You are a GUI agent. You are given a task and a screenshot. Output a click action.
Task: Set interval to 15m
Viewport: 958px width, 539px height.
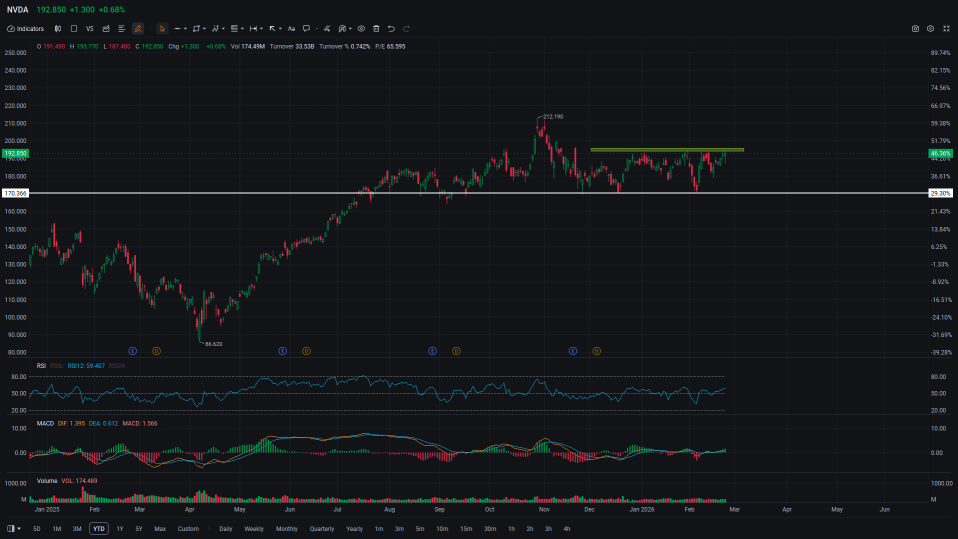(466, 529)
